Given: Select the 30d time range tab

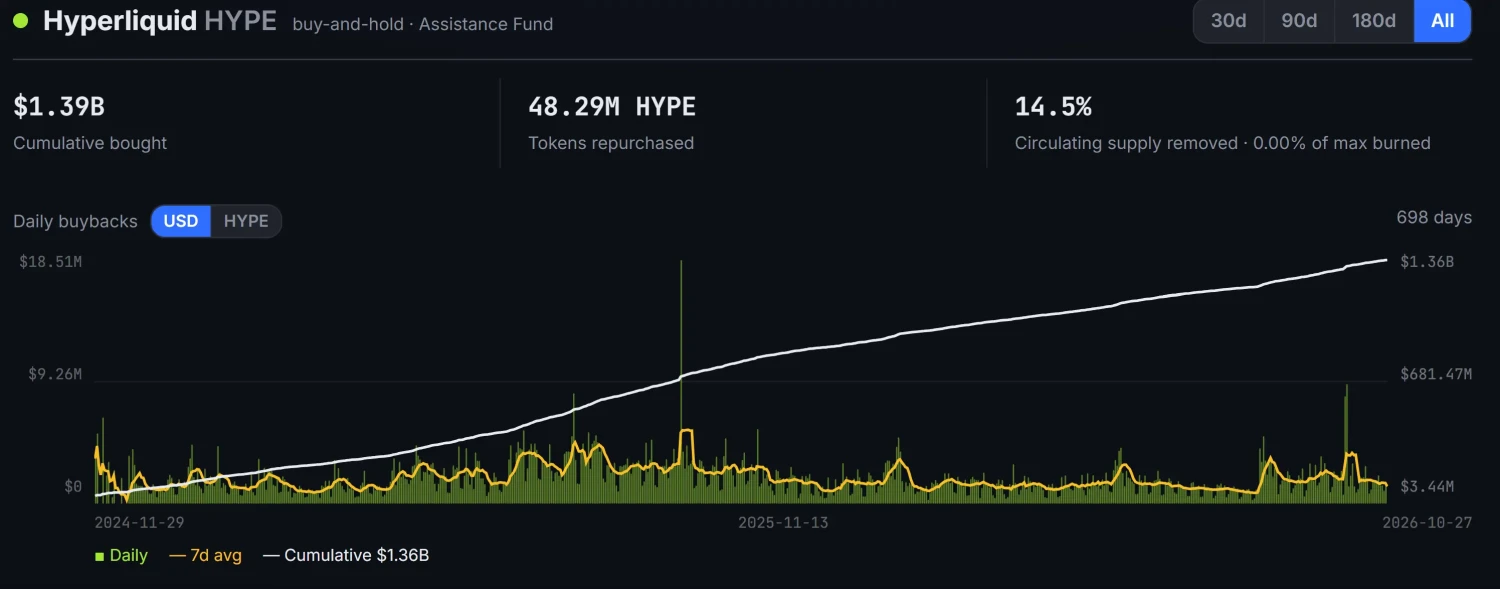Looking at the screenshot, I should click(x=1228, y=21).
